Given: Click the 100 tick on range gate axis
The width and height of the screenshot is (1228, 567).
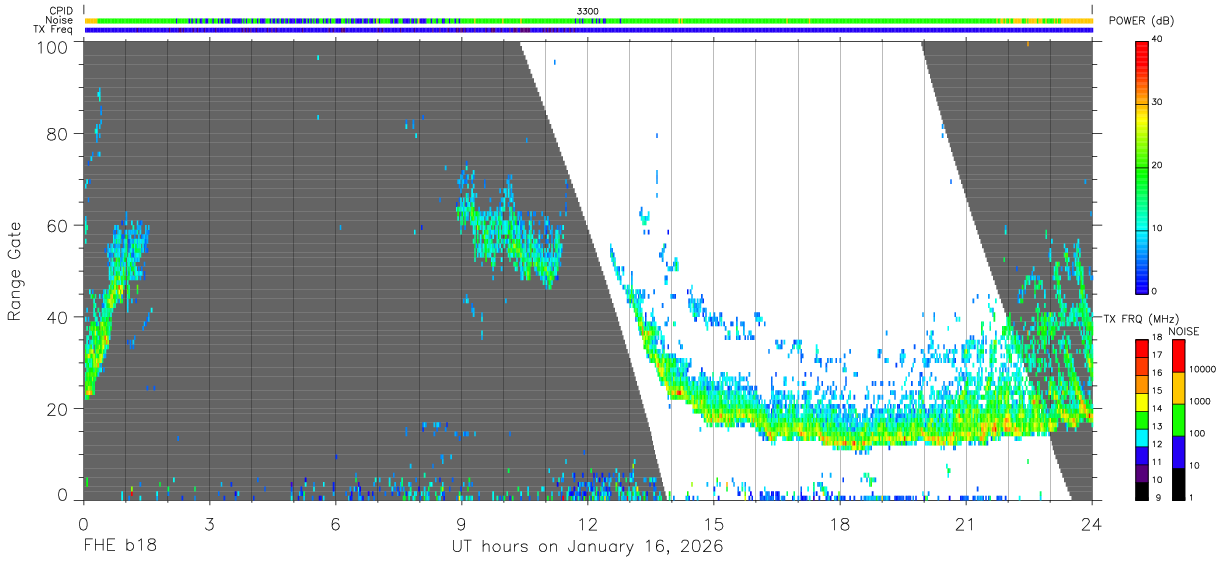Looking at the screenshot, I should pyautogui.click(x=53, y=46).
